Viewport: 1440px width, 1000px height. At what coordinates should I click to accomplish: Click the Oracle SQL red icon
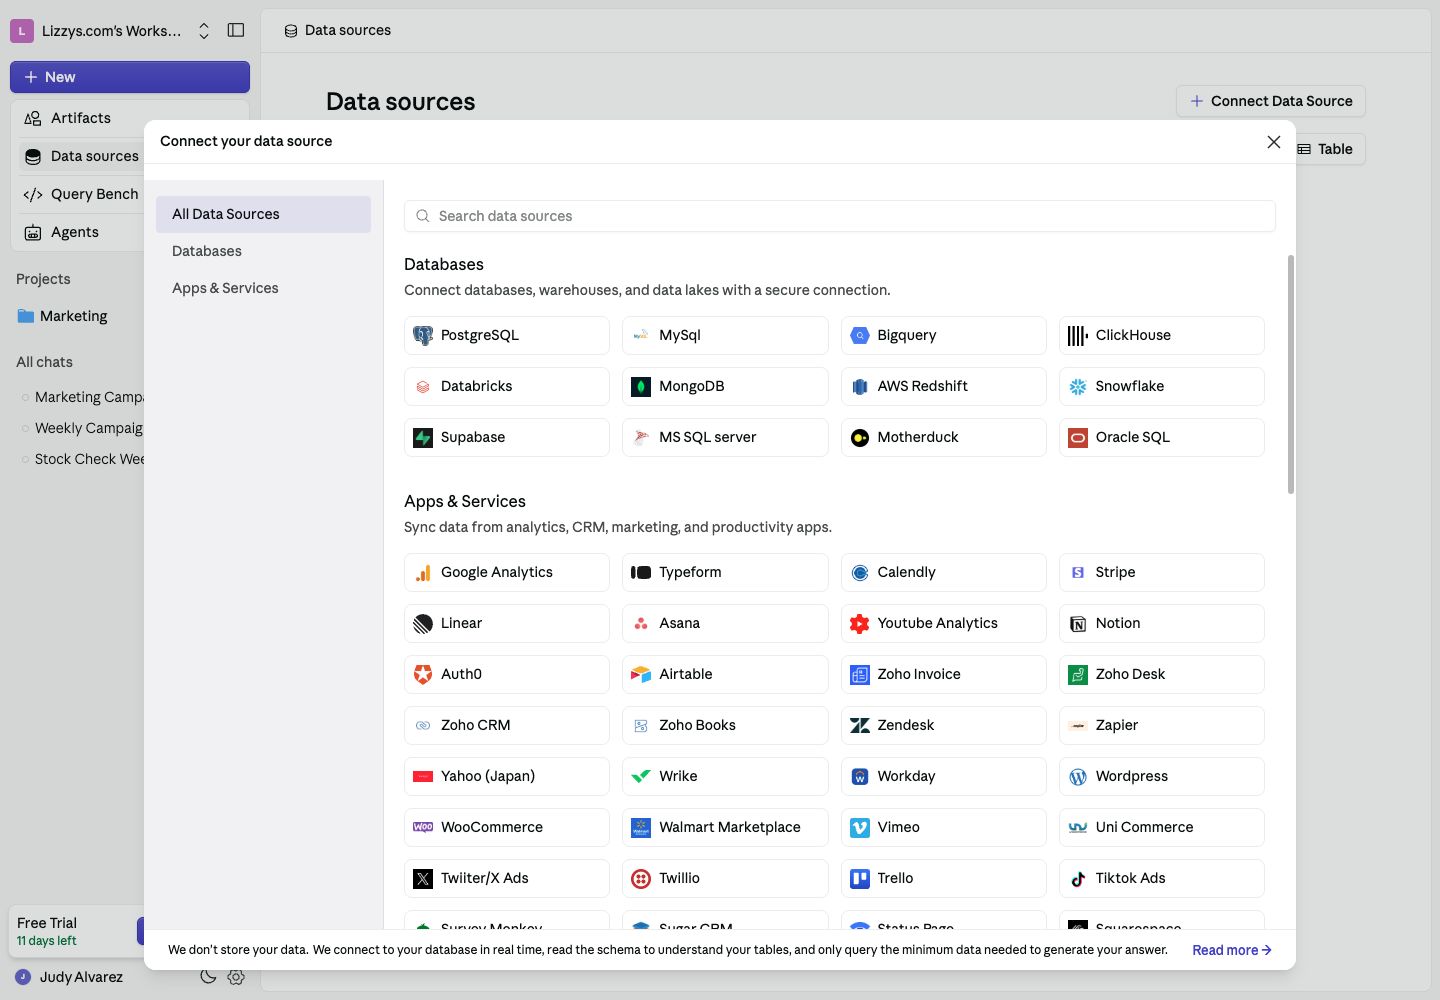(1078, 438)
